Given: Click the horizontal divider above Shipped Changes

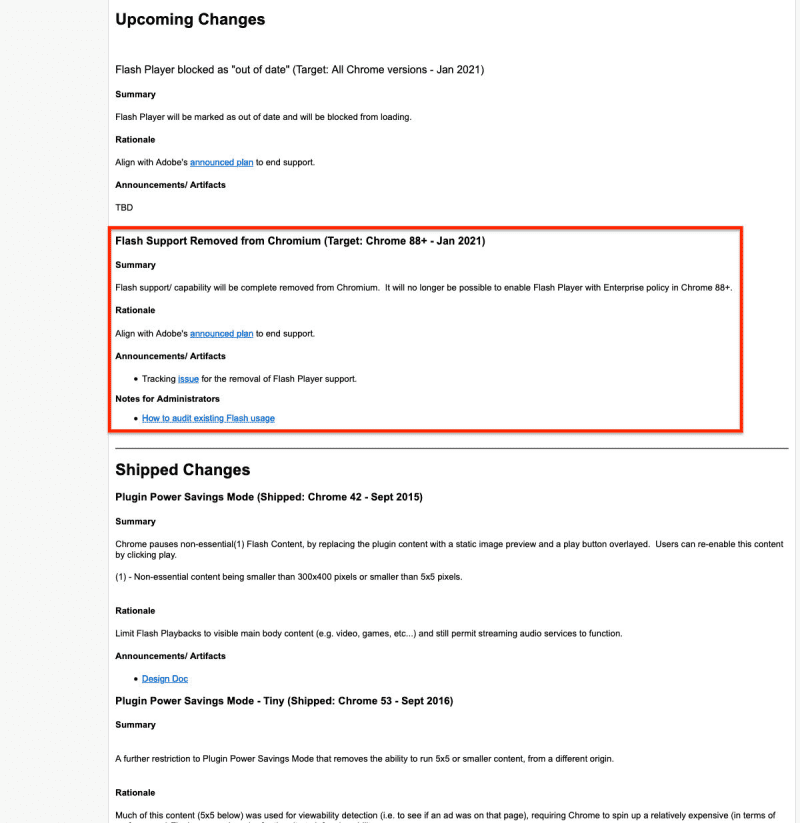Looking at the screenshot, I should [450, 448].
